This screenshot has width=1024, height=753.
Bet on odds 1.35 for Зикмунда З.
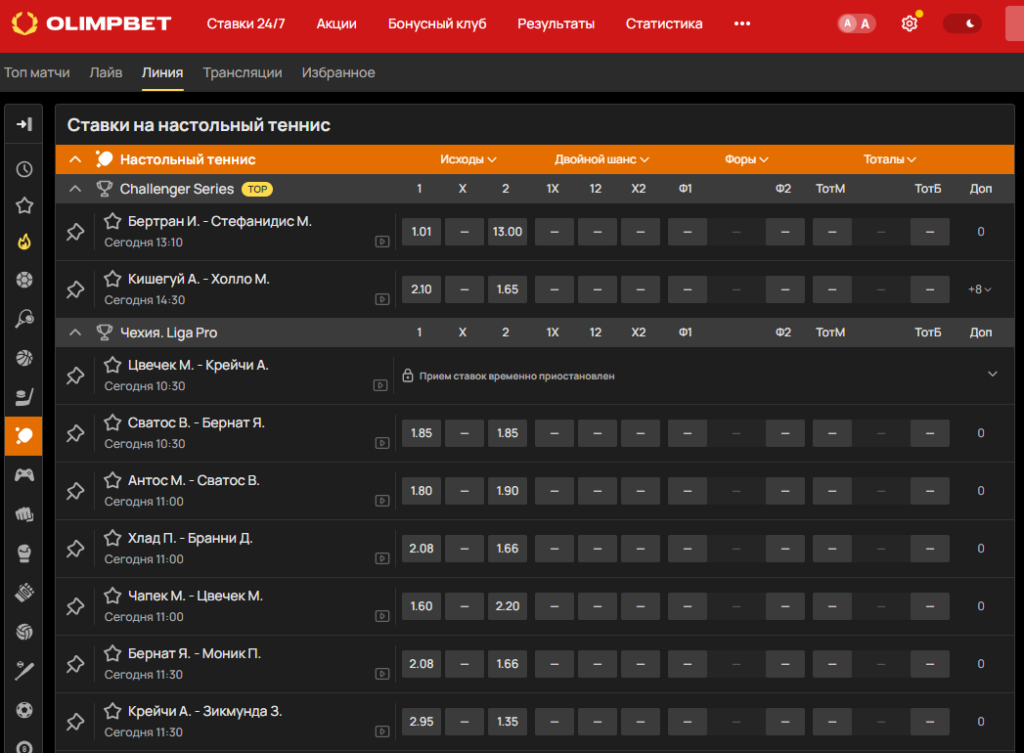[507, 722]
